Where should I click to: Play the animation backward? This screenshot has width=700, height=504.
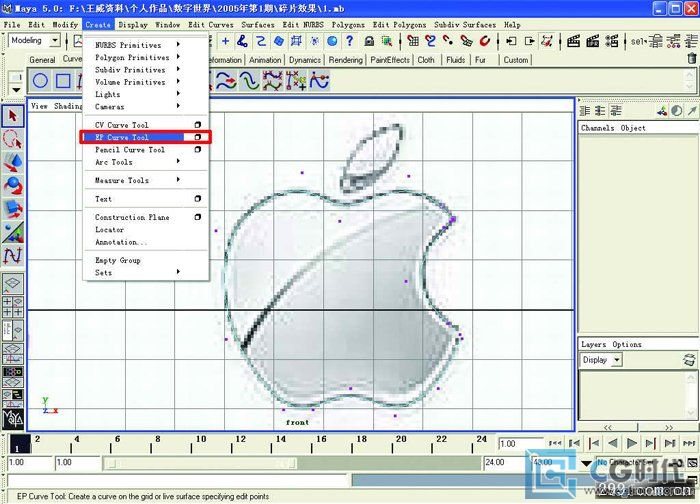click(x=612, y=443)
